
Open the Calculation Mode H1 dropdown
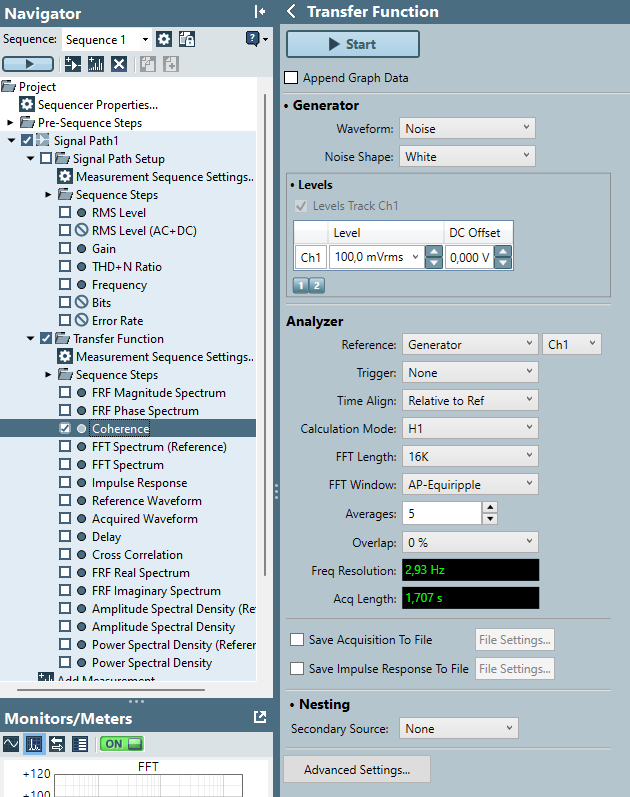point(470,428)
